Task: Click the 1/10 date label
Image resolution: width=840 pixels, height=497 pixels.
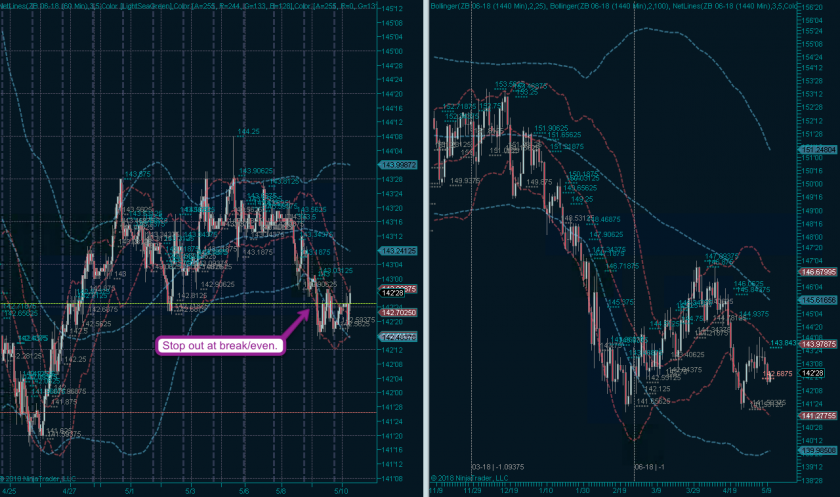Action: 546,490
